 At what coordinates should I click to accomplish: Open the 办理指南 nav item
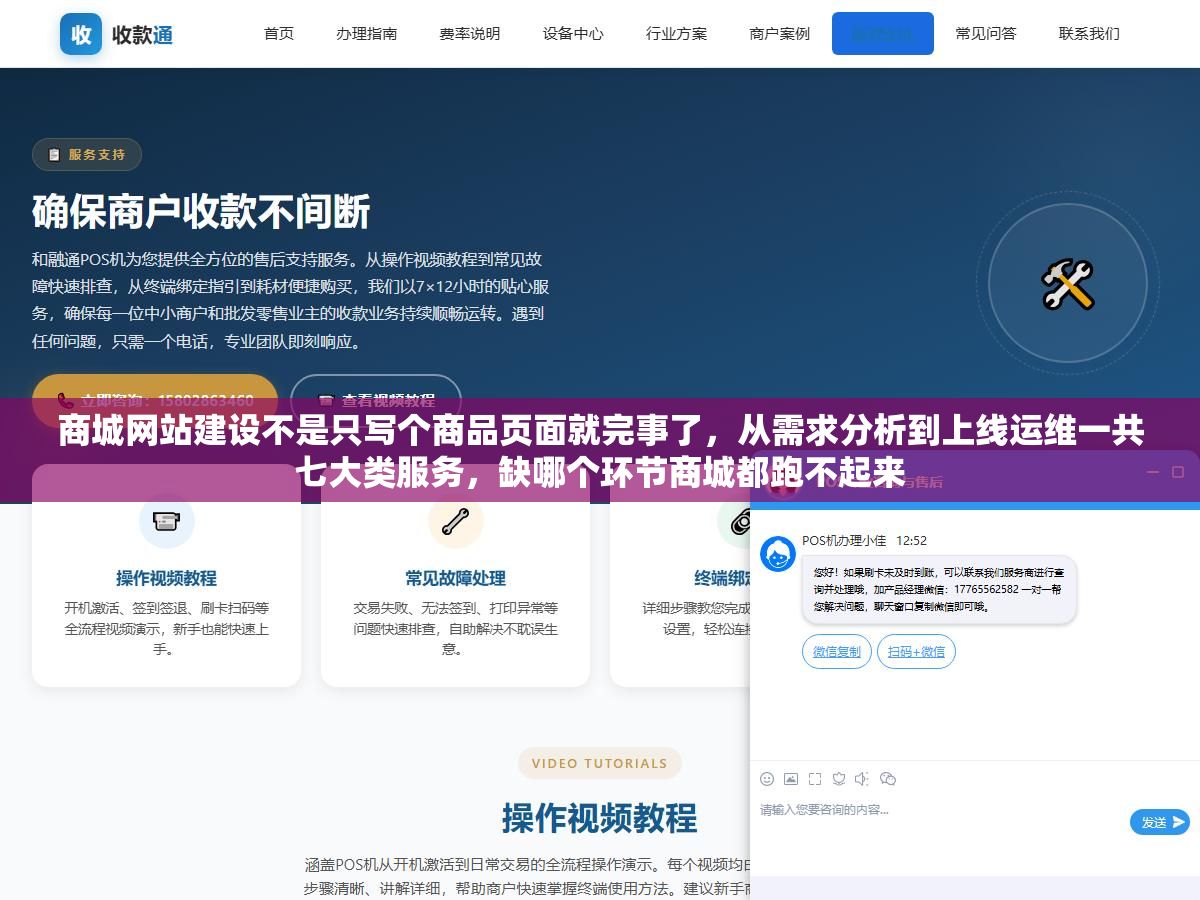(366, 33)
